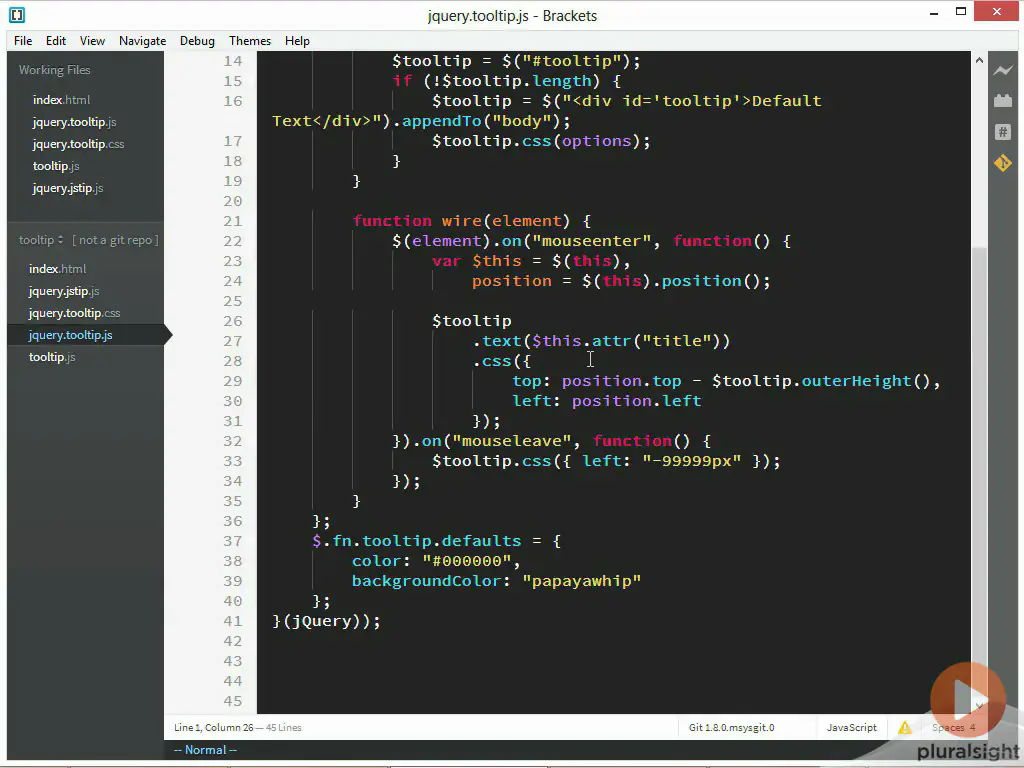
Task: Click the Working Files header
Action: point(54,70)
